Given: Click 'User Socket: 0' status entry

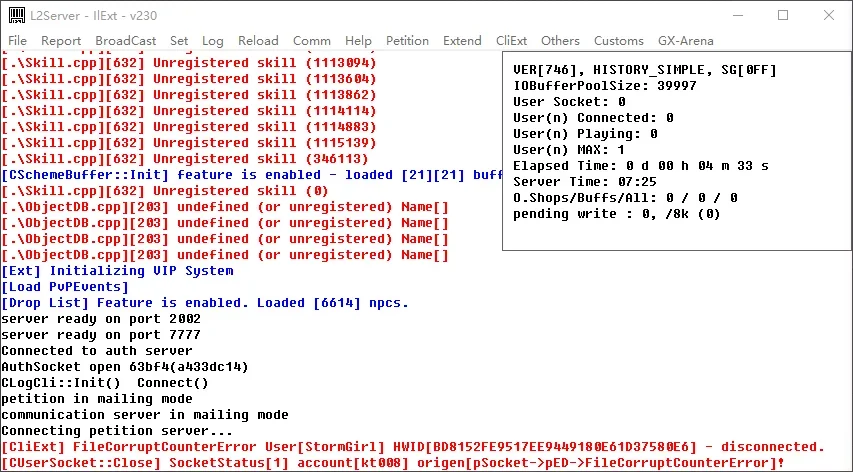Looking at the screenshot, I should [x=569, y=102].
